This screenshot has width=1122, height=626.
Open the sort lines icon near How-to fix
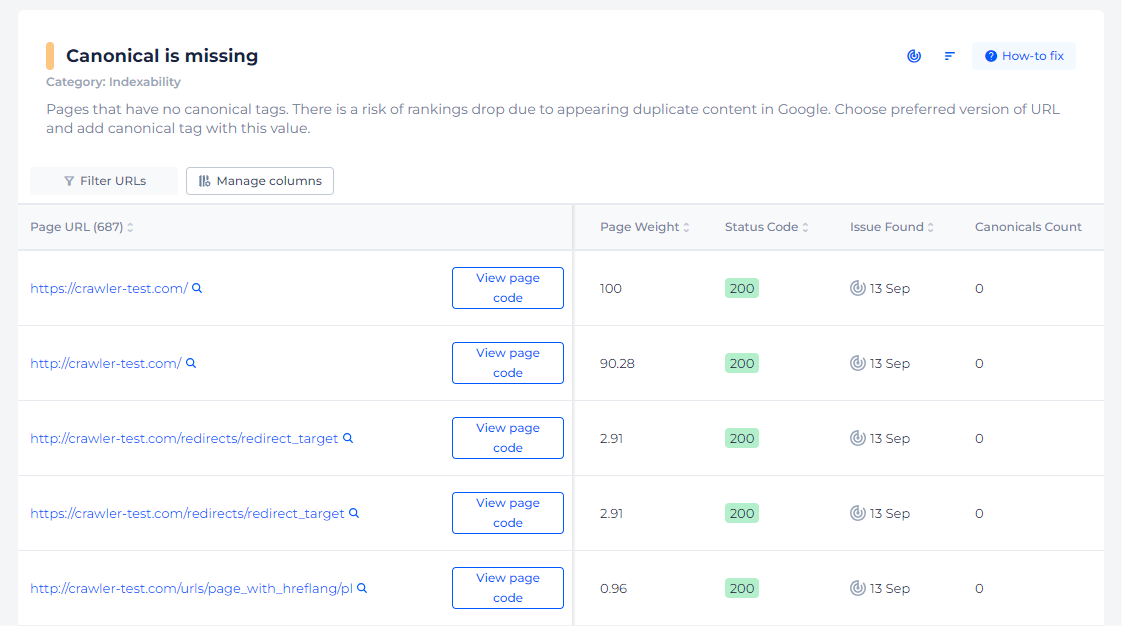pyautogui.click(x=950, y=56)
